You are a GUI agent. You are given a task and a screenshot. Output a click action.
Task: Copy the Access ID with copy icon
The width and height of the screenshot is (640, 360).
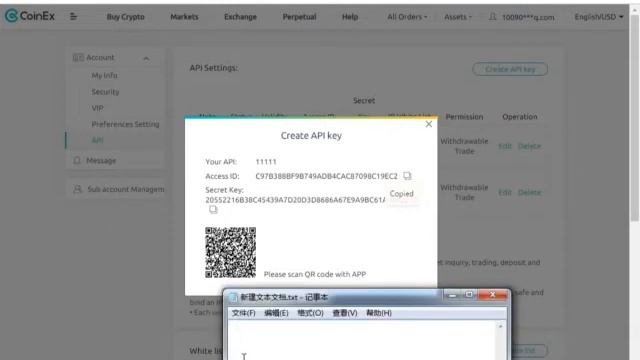pos(407,176)
